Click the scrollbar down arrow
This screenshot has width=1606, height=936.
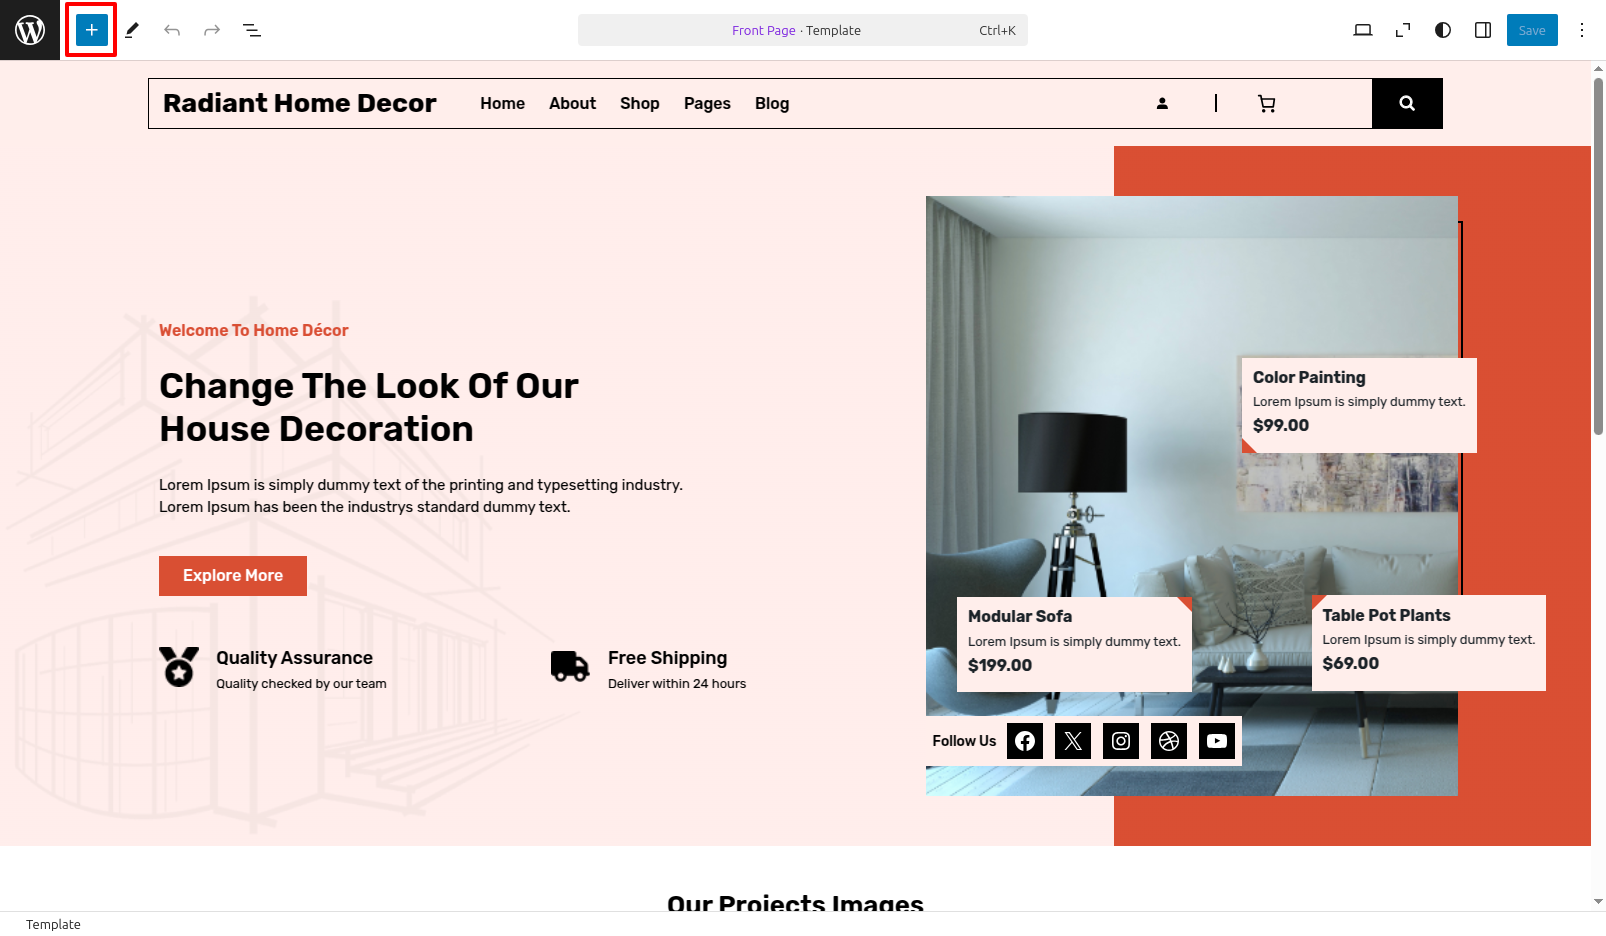click(1598, 901)
